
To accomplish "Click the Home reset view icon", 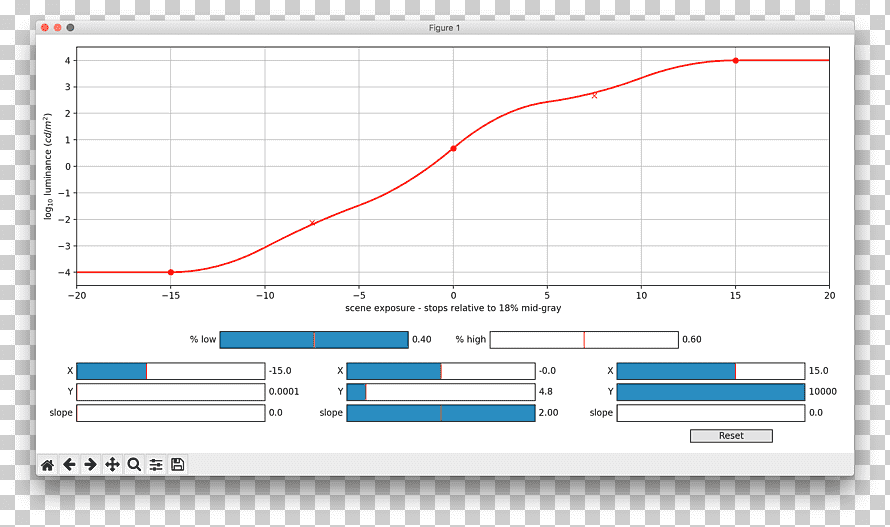I will tap(48, 465).
